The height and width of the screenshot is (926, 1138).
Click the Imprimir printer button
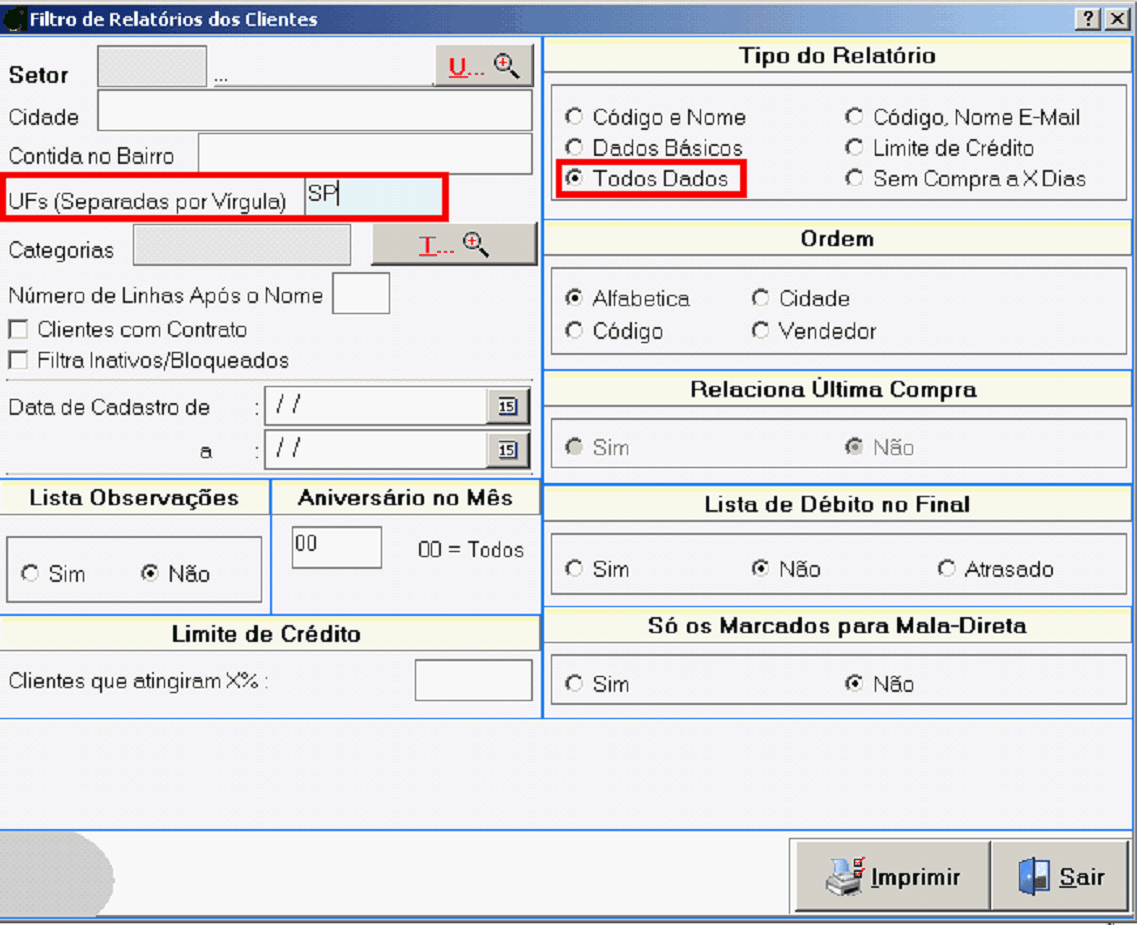click(x=892, y=877)
